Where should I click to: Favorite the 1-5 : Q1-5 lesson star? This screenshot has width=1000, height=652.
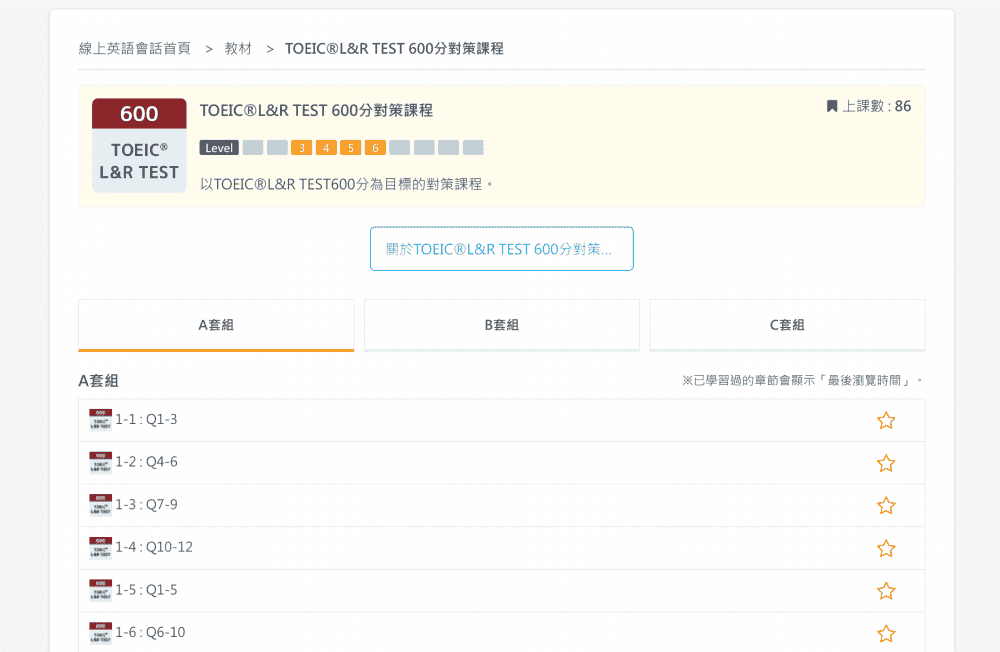(x=886, y=591)
